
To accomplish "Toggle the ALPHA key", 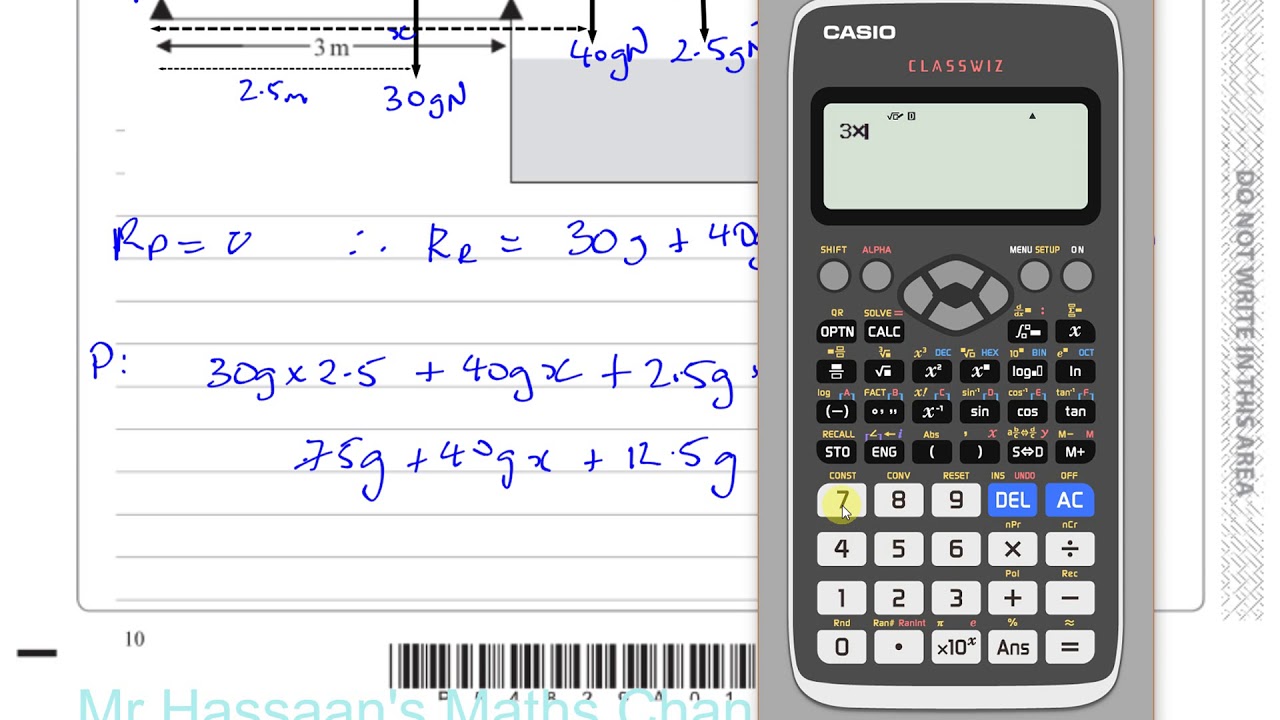I will pos(877,275).
